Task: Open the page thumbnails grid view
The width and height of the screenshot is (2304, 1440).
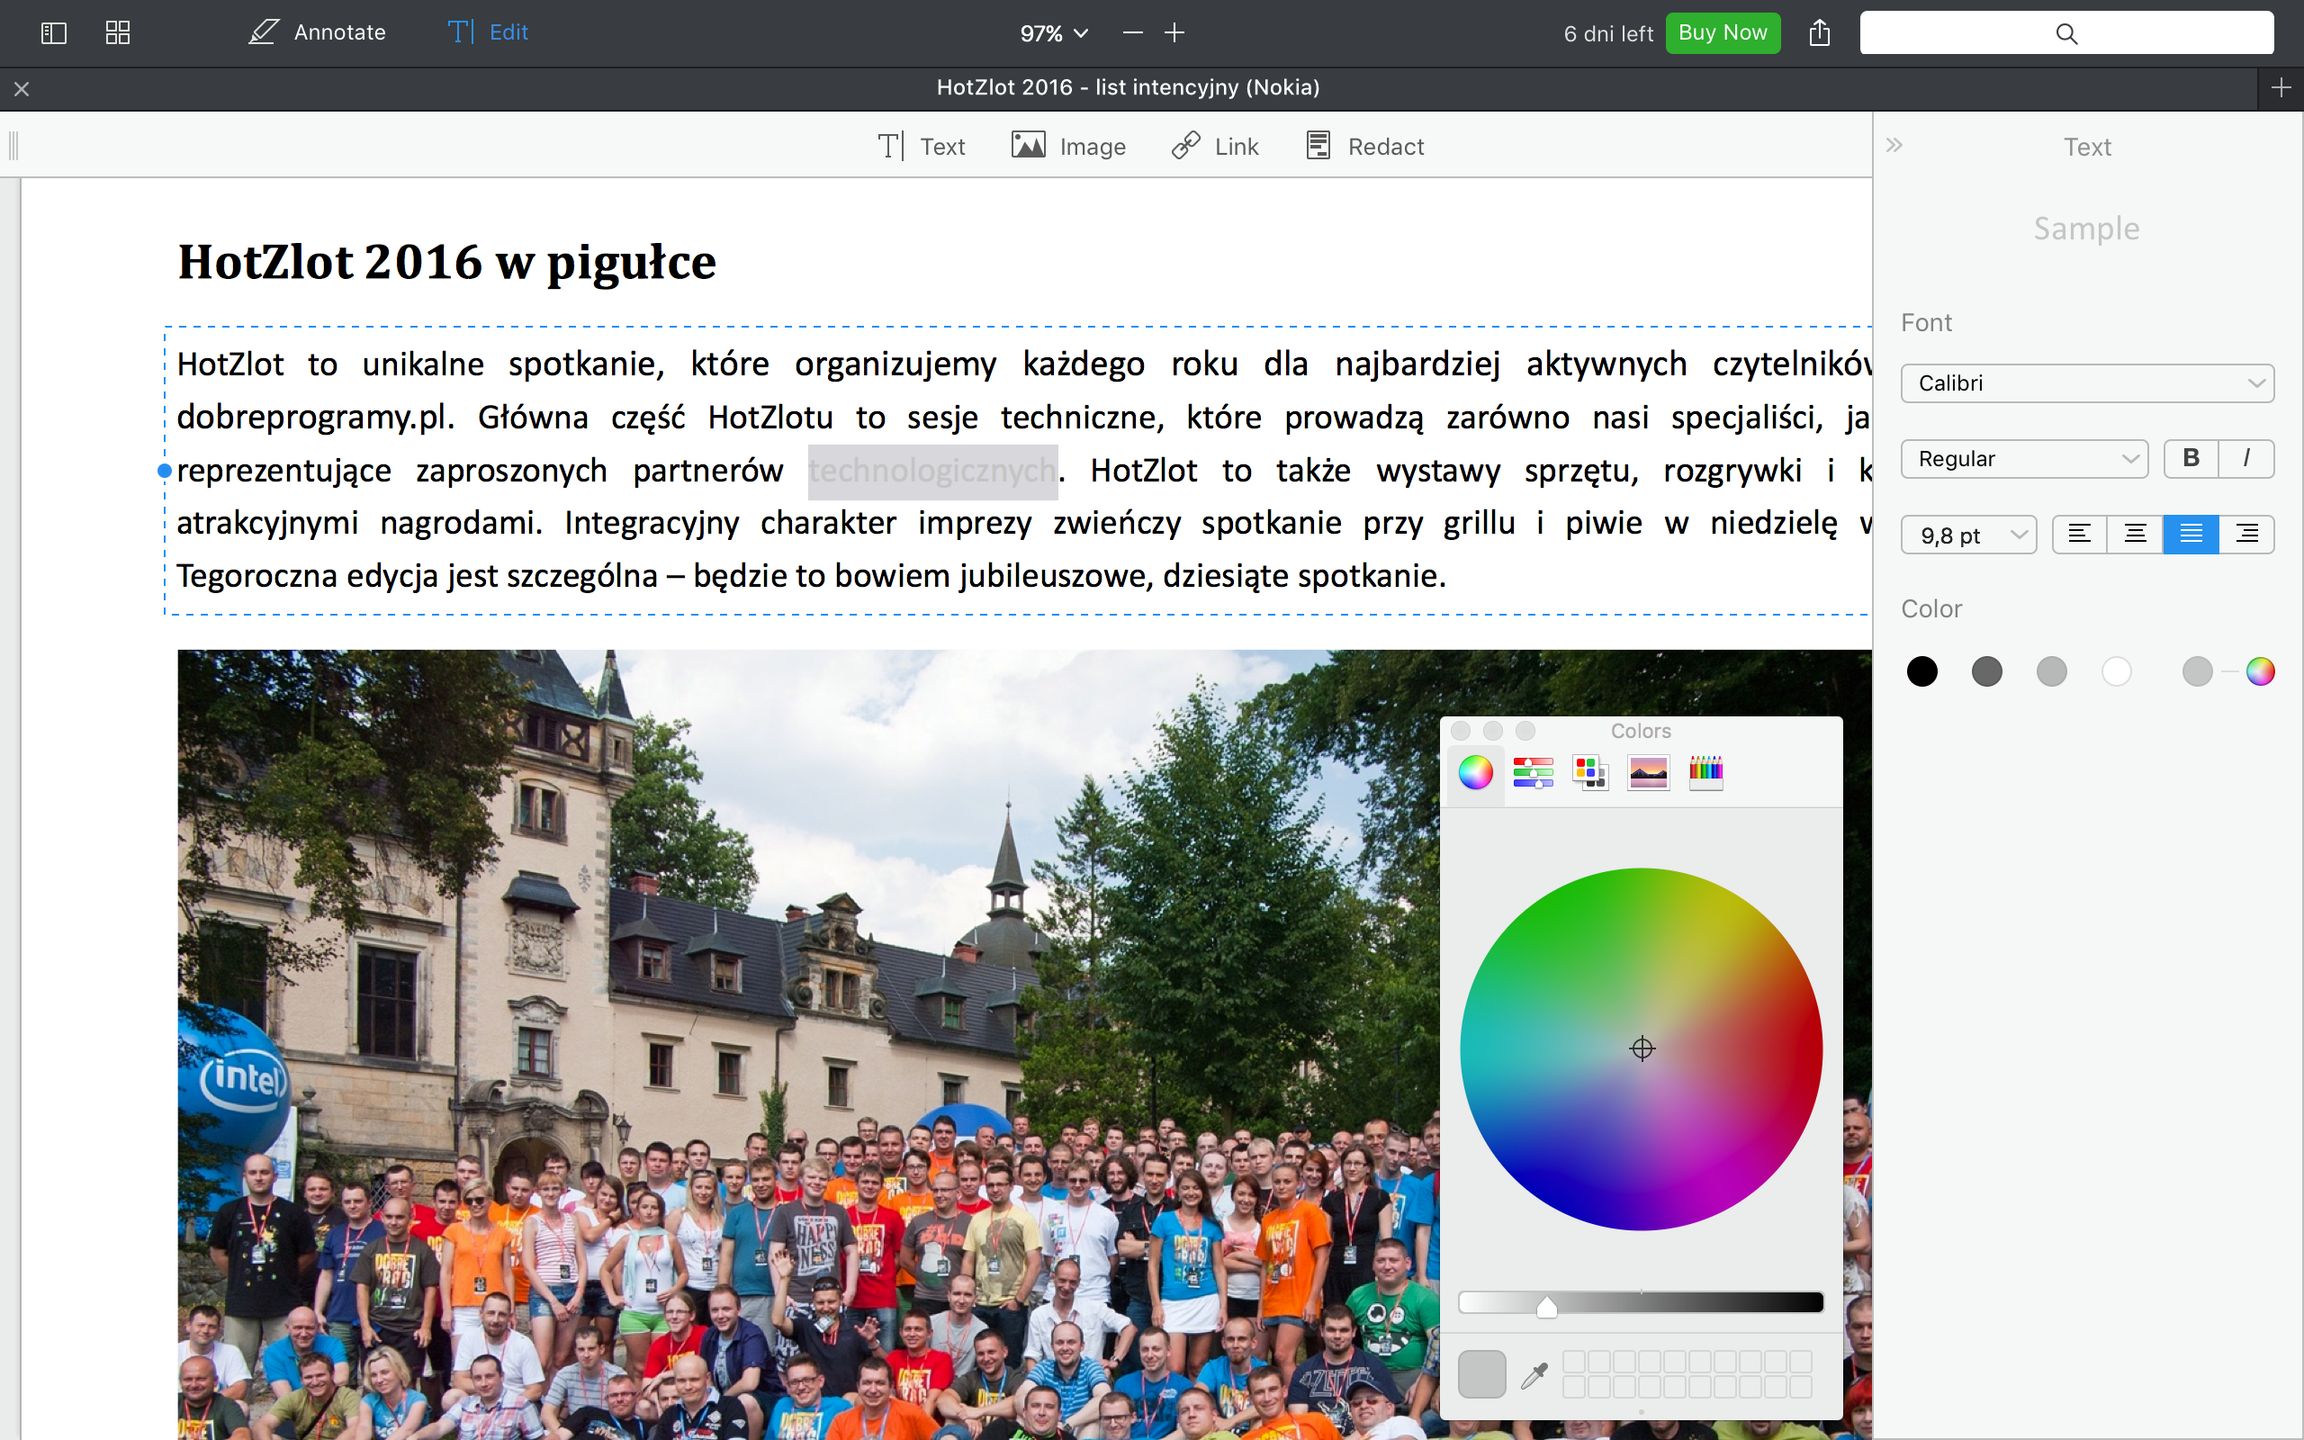Action: 118,33
